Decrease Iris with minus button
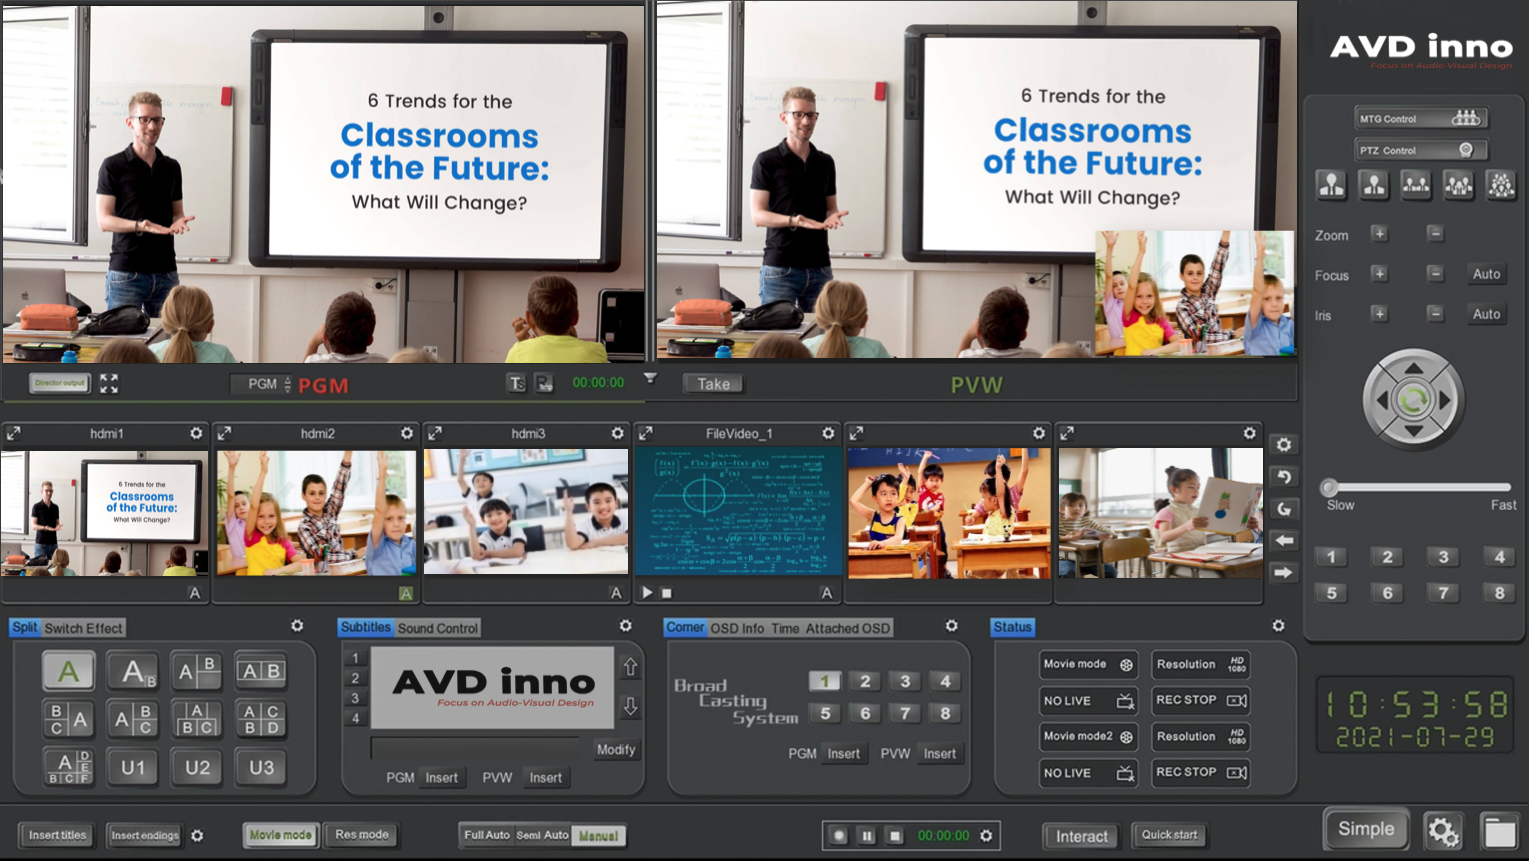This screenshot has height=862, width=1529. (x=1435, y=314)
